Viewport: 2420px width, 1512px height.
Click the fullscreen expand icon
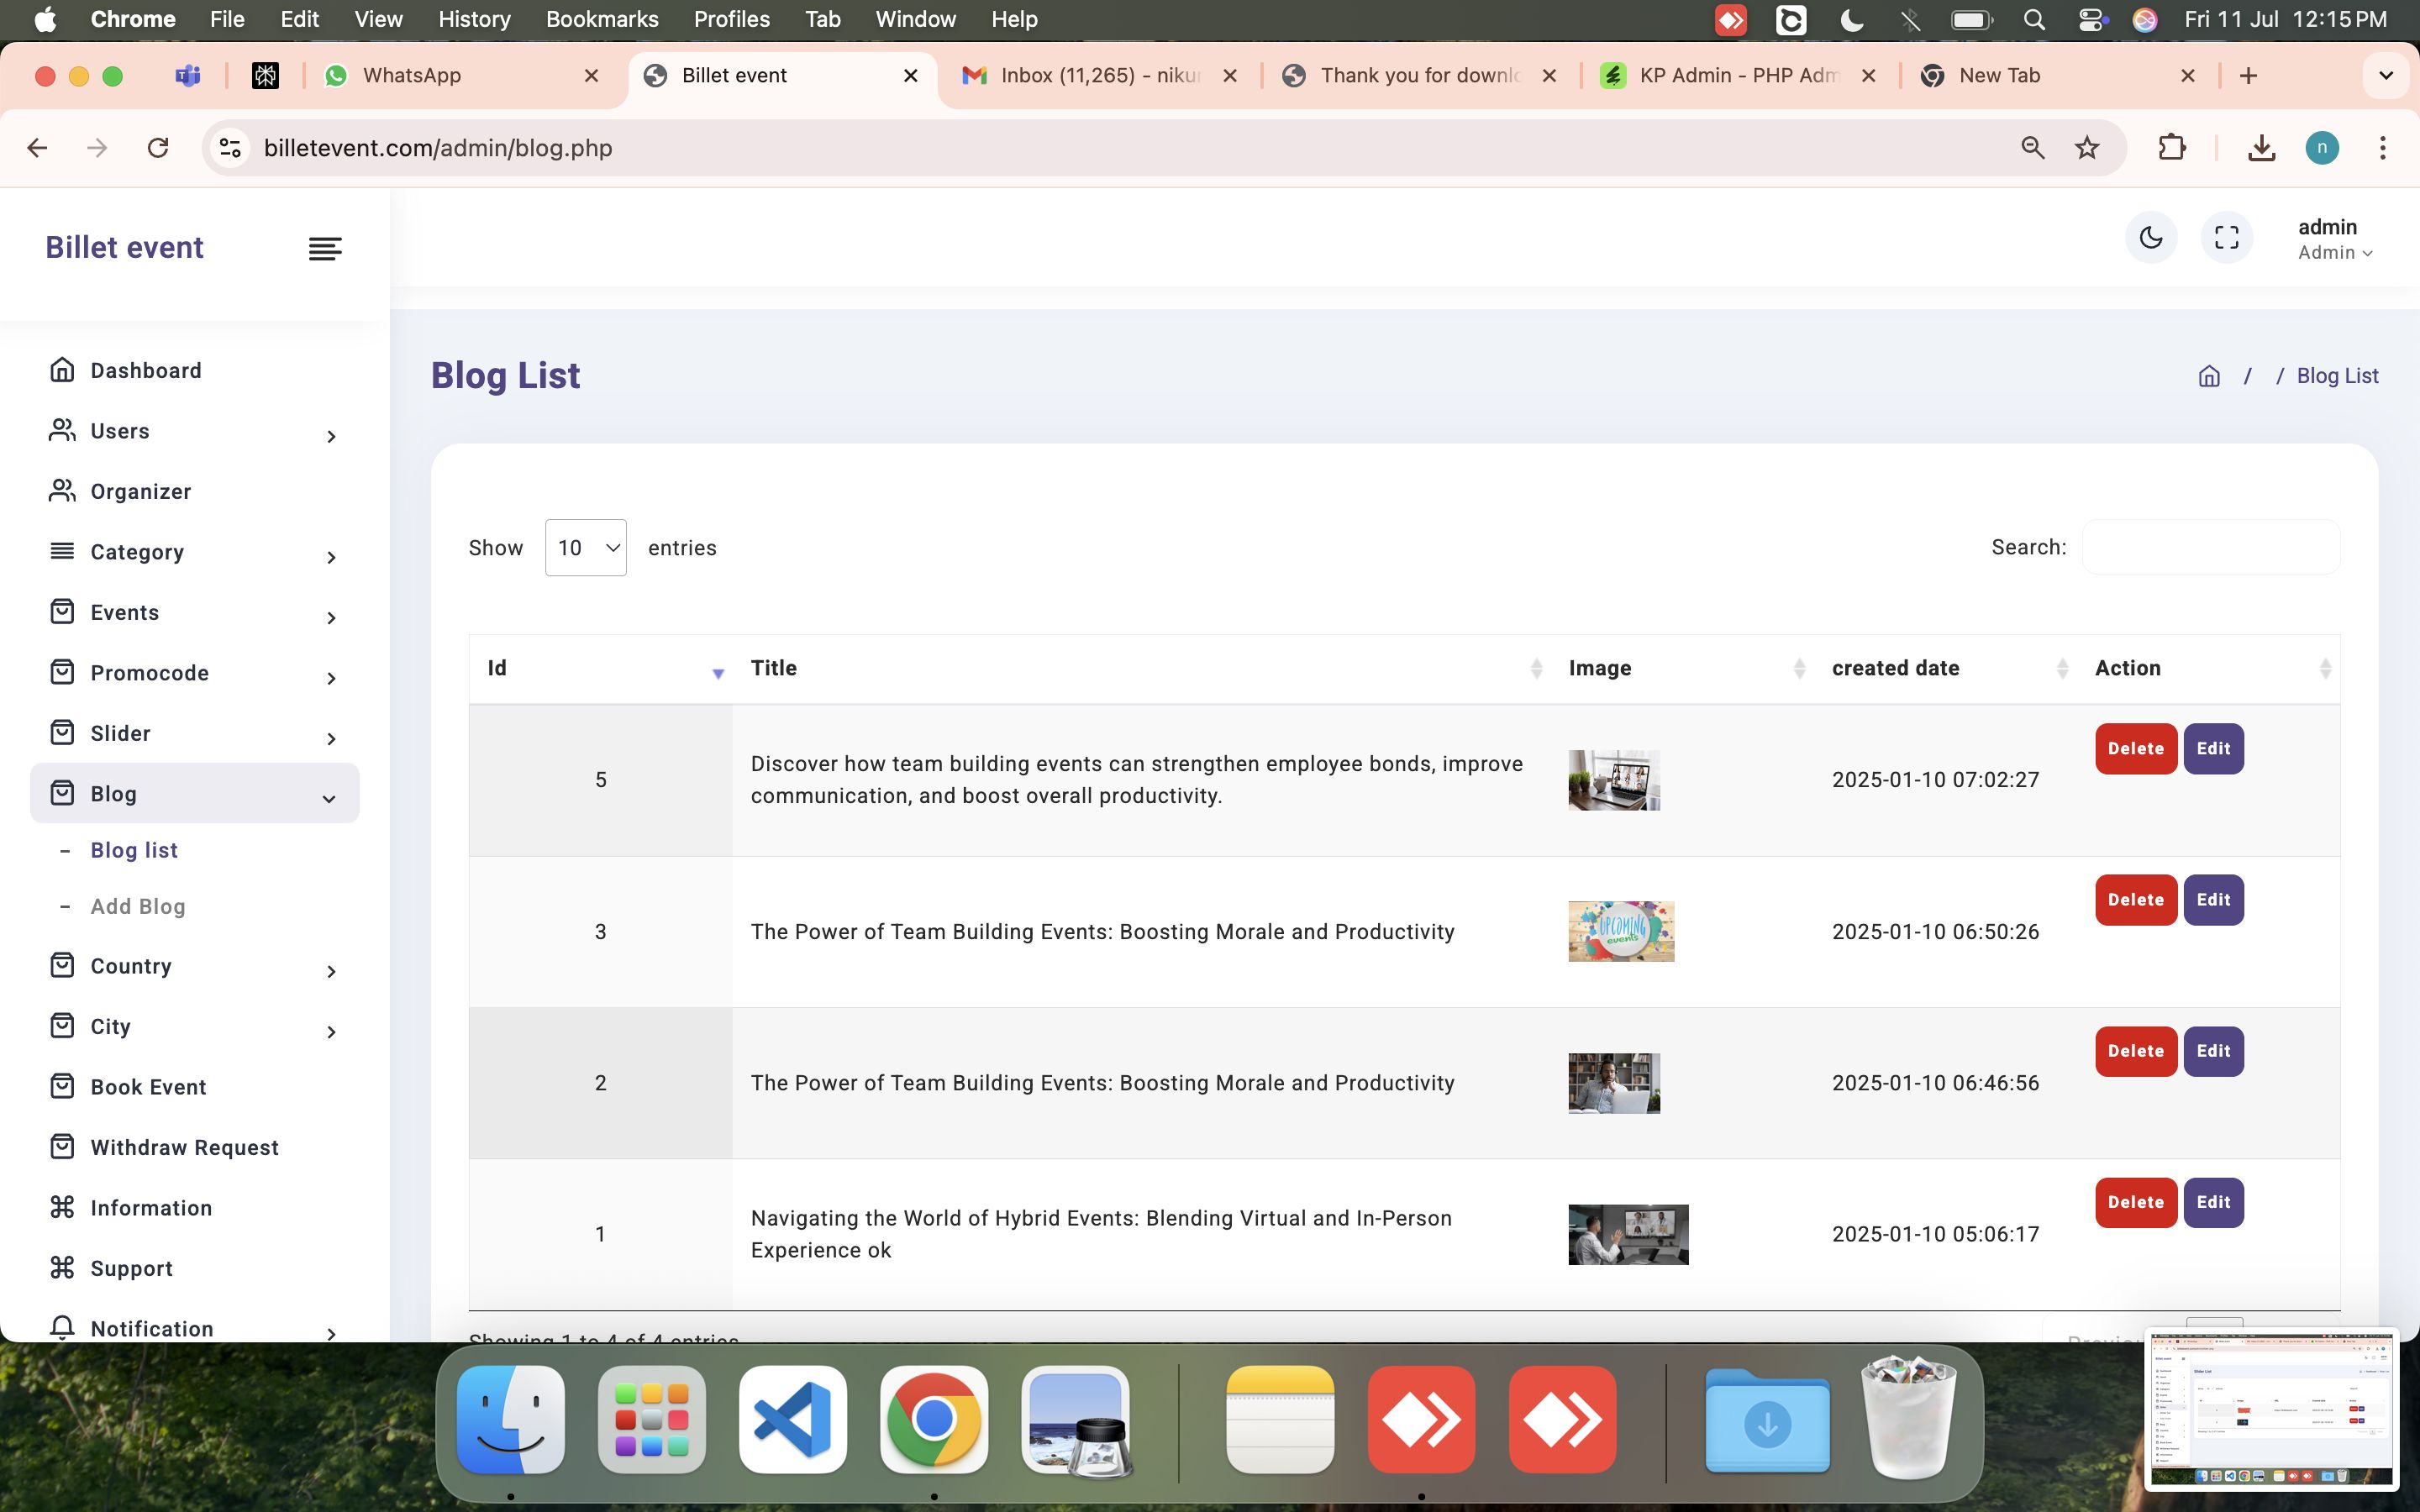click(x=2226, y=238)
